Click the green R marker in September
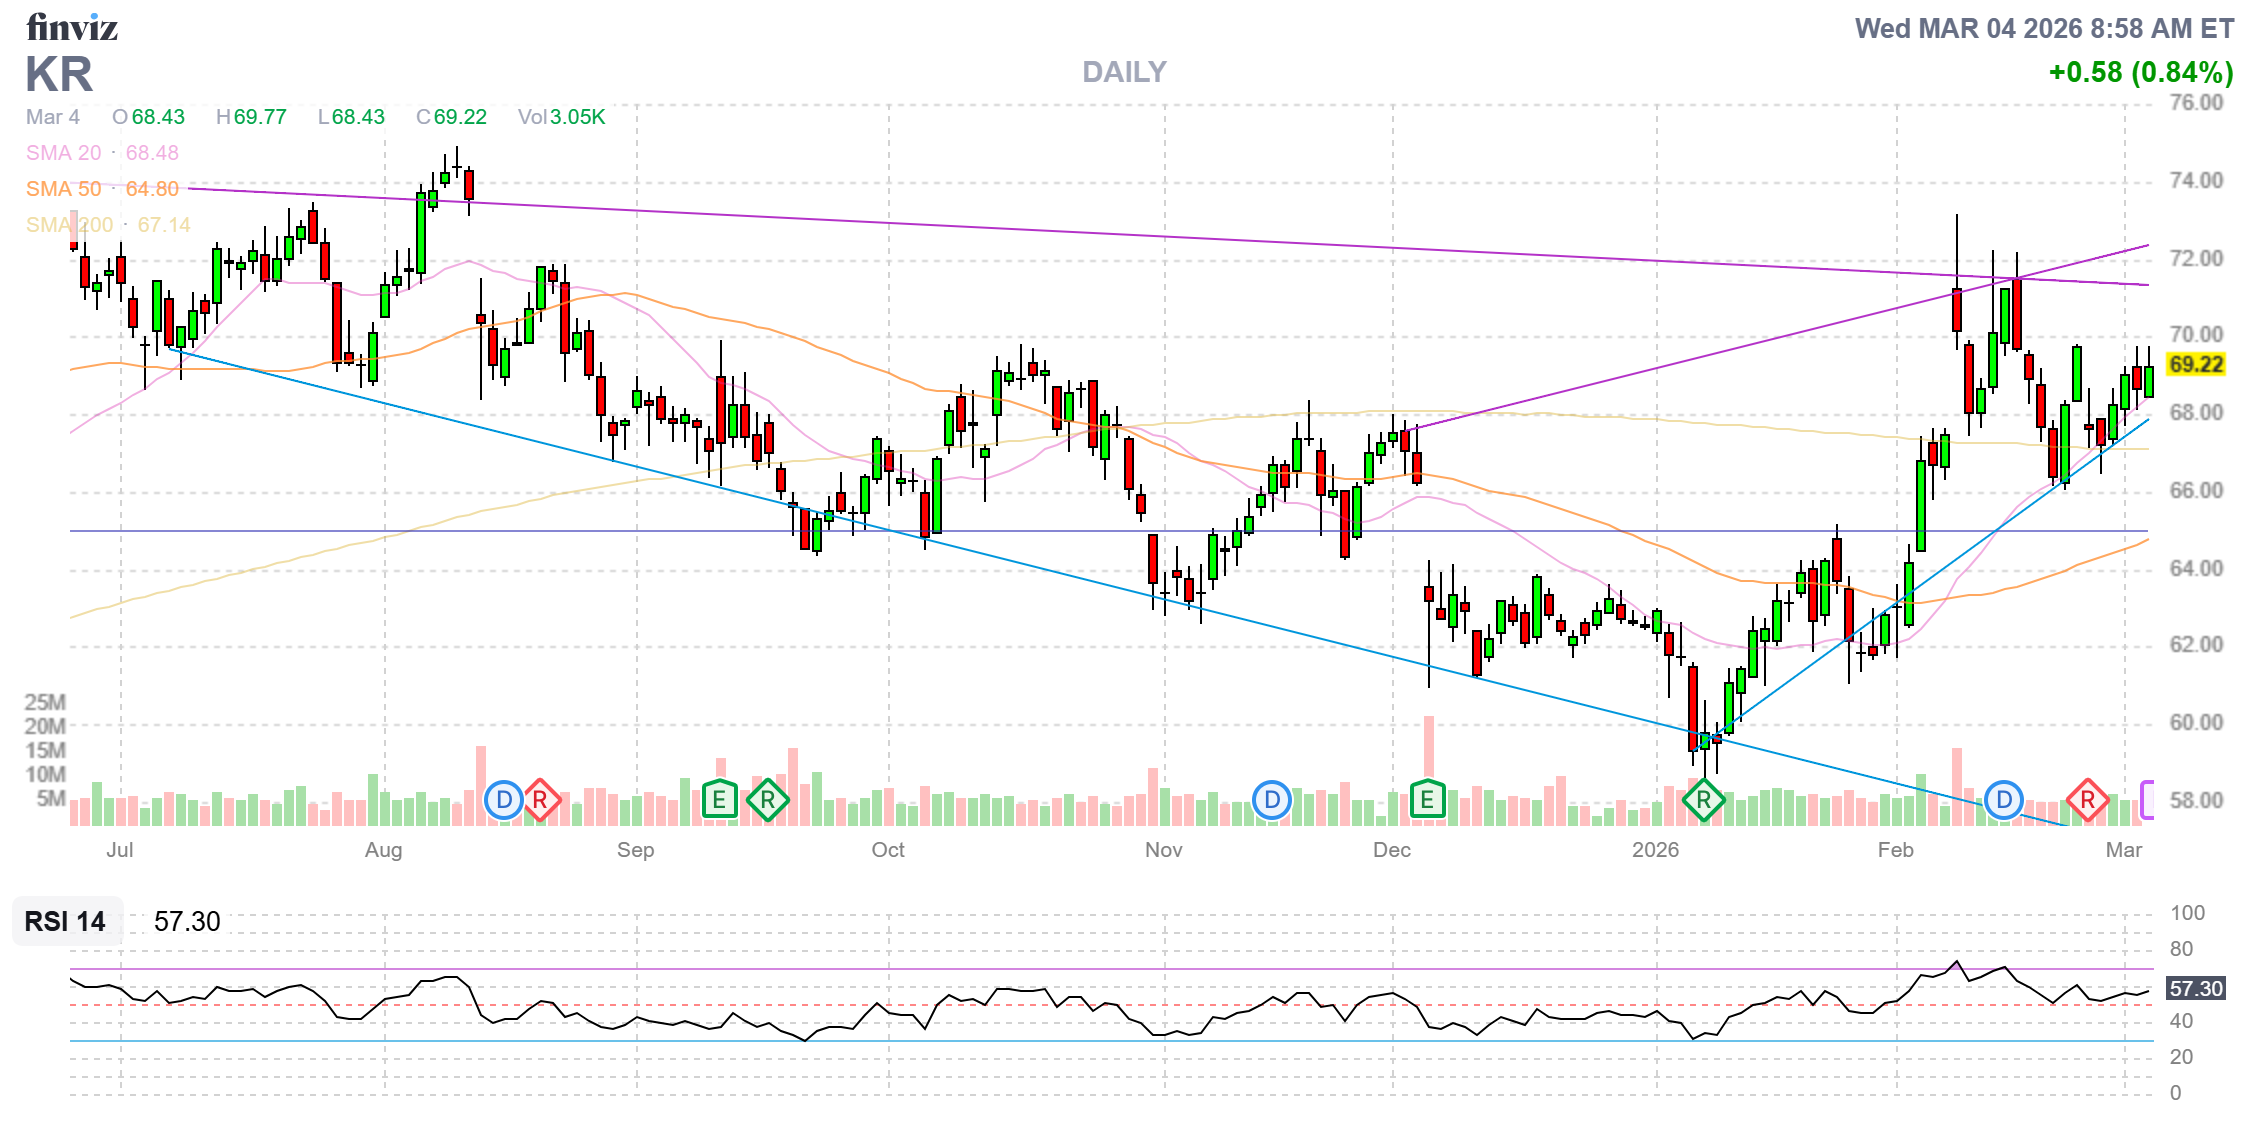The width and height of the screenshot is (2260, 1124). click(x=767, y=800)
